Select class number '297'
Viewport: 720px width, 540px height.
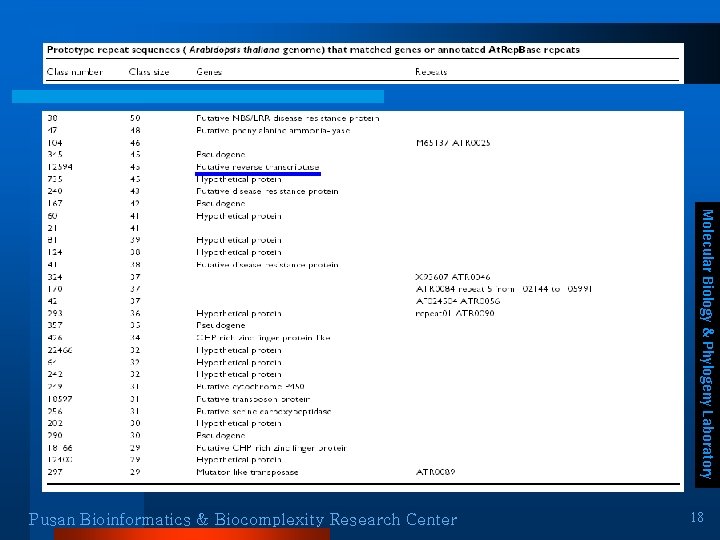pyautogui.click(x=55, y=472)
